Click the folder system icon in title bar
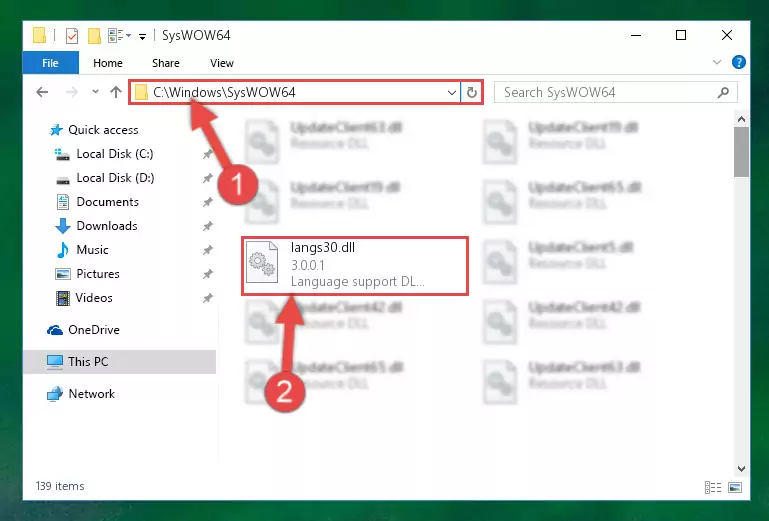This screenshot has width=769, height=521. point(39,35)
